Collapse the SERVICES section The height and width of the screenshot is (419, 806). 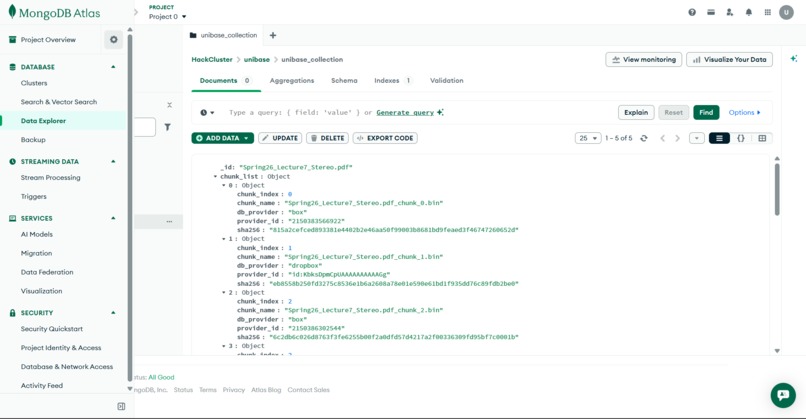click(x=113, y=218)
